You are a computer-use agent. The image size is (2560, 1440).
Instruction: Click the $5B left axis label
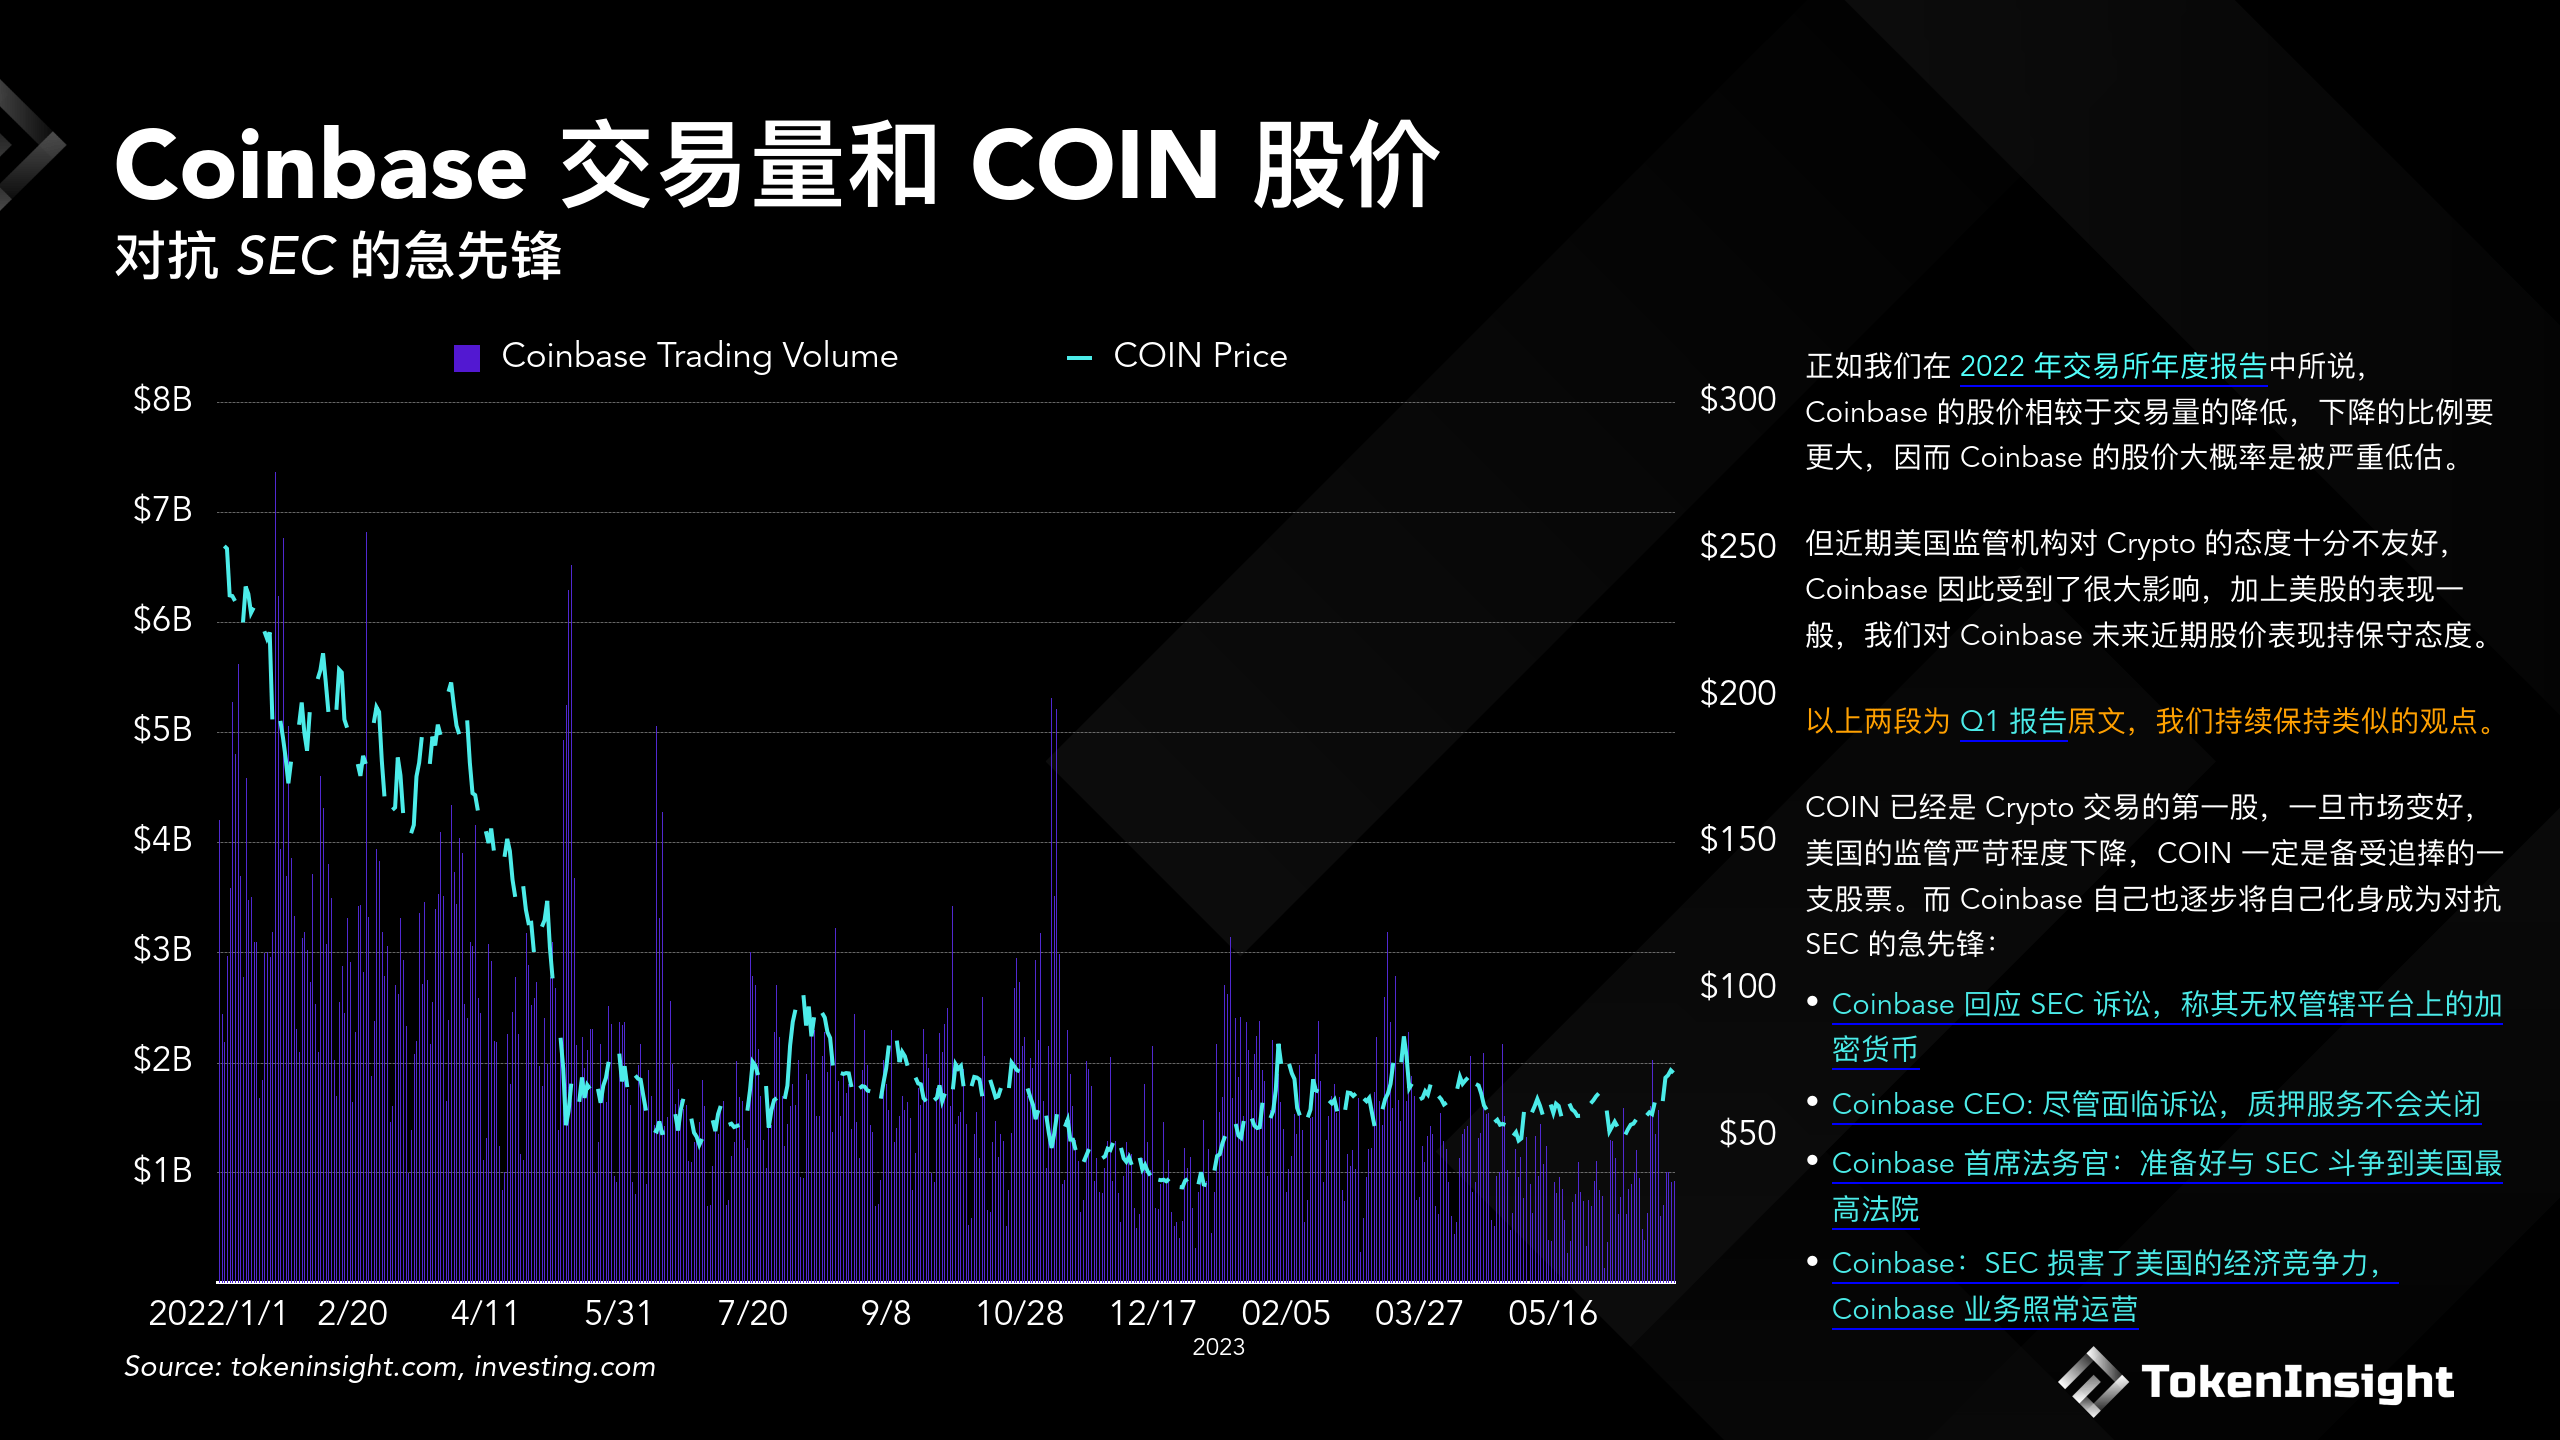(x=162, y=730)
